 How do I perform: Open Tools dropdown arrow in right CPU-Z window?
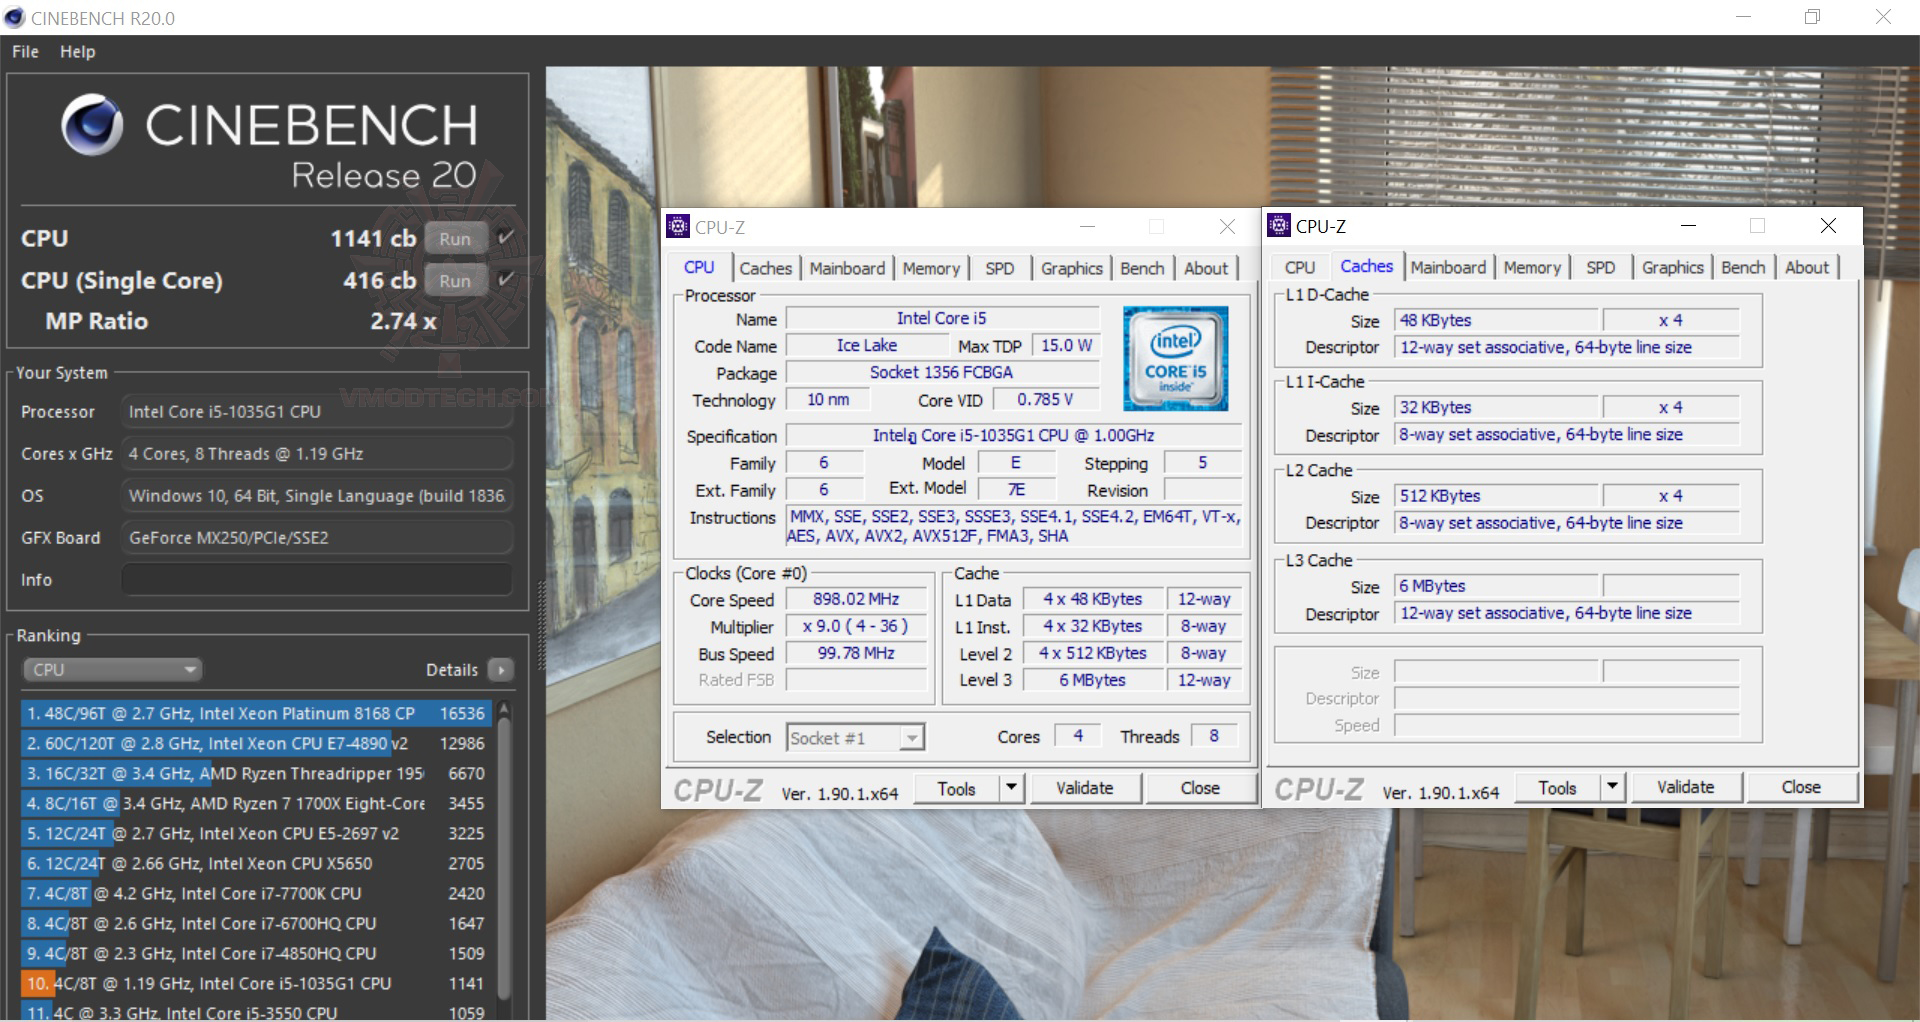point(1612,788)
